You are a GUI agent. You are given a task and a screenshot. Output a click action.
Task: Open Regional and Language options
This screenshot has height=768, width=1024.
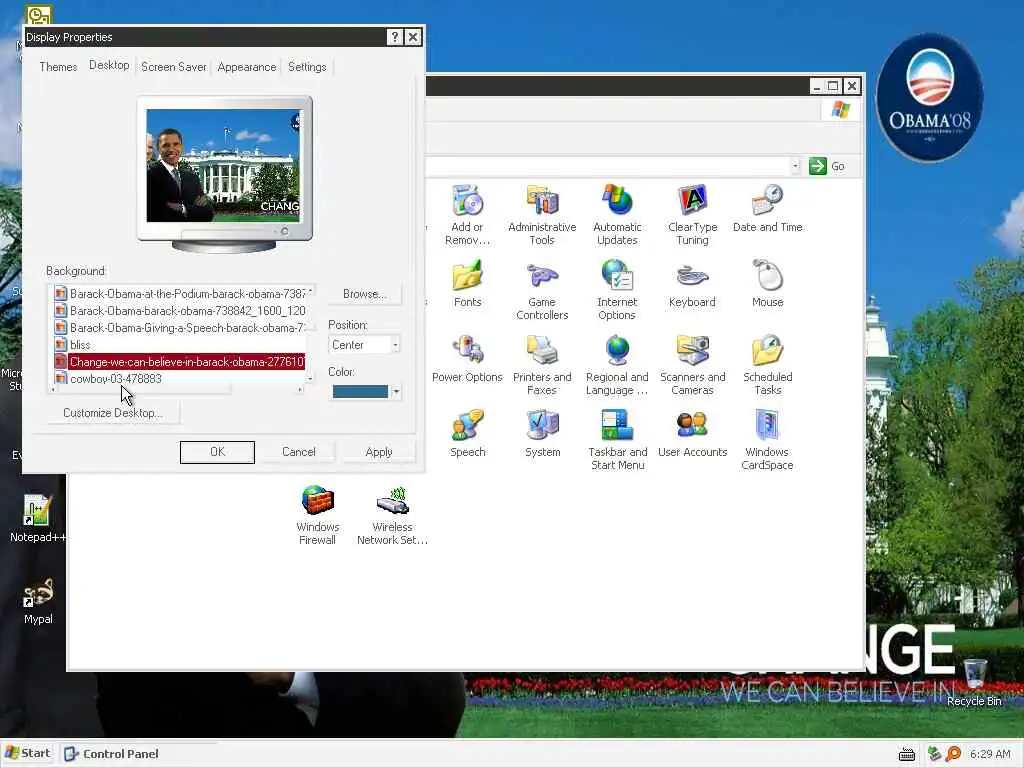pyautogui.click(x=617, y=364)
